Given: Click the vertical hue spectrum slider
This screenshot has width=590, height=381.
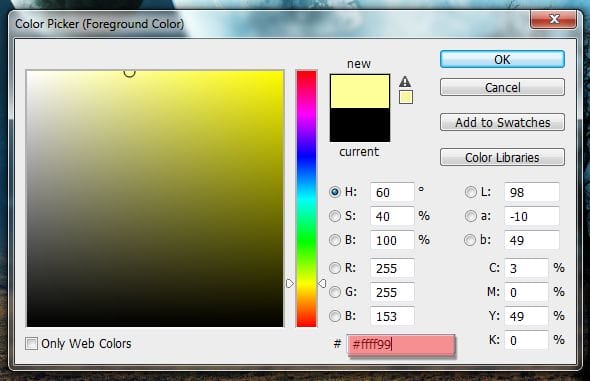Looking at the screenshot, I should pos(306,199).
